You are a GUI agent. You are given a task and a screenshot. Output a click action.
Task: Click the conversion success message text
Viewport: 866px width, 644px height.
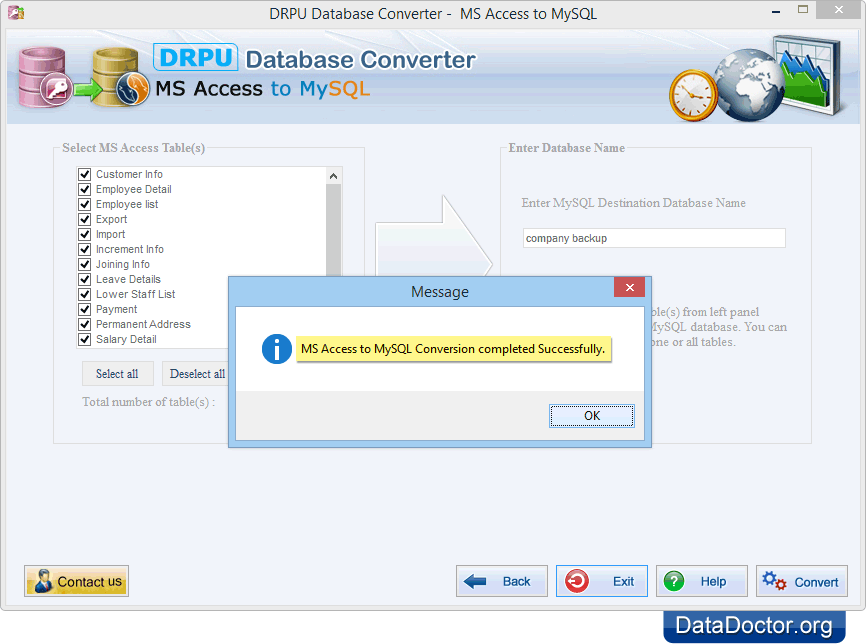coord(453,349)
